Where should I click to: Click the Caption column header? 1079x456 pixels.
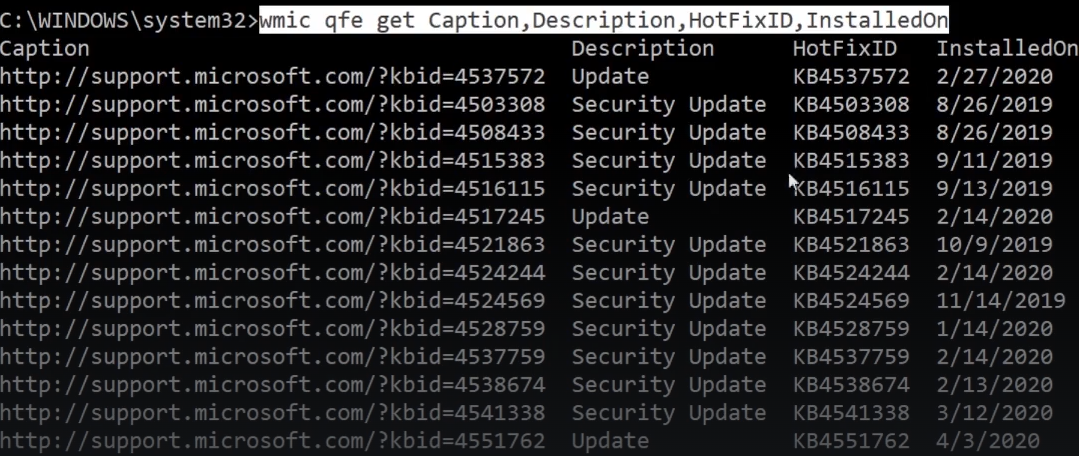pyautogui.click(x=45, y=48)
